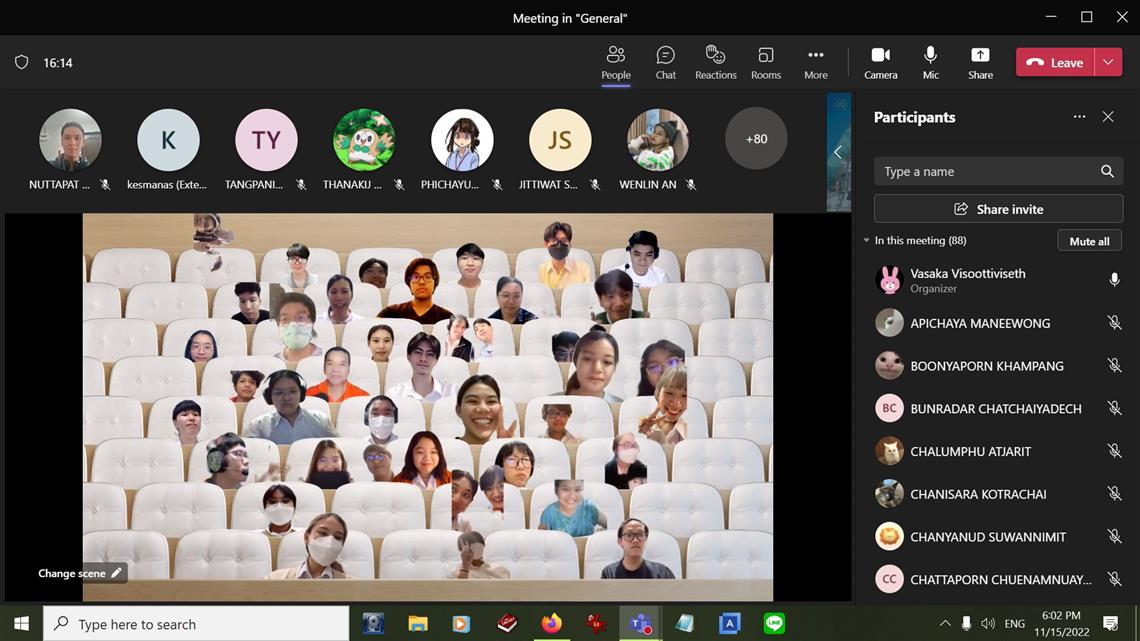Toggle the Camera on or off
Screen dimensions: 1140x641
(x=880, y=62)
